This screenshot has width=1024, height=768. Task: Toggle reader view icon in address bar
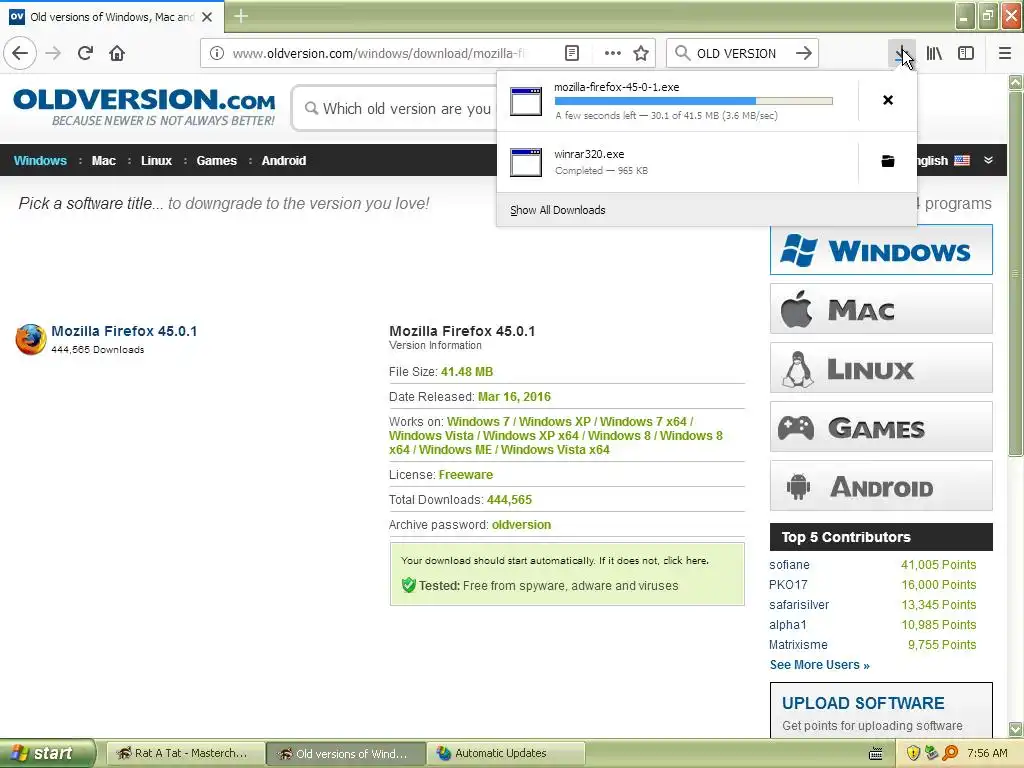pyautogui.click(x=571, y=53)
